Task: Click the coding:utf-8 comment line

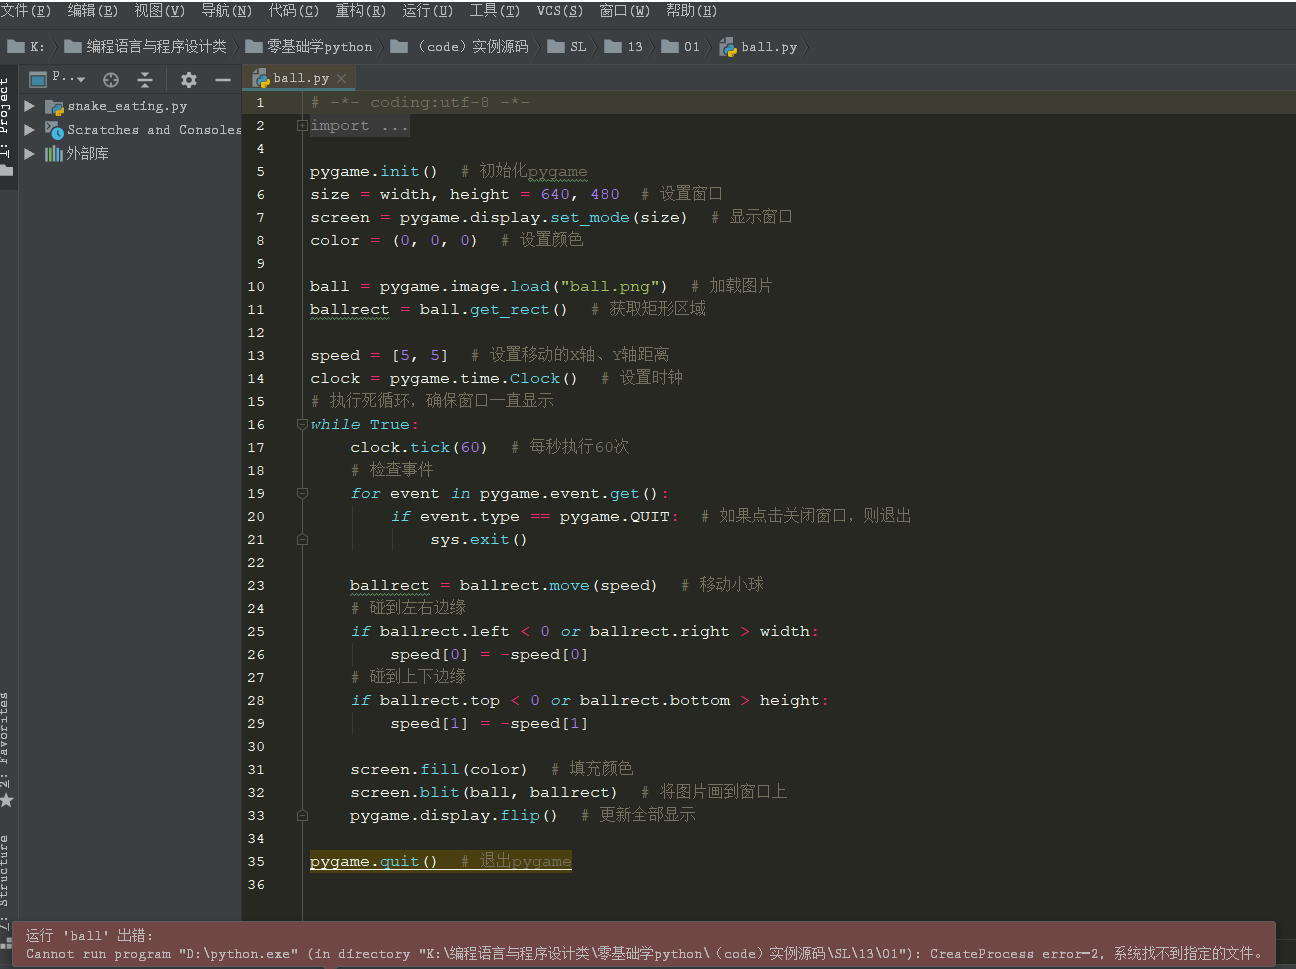Action: point(420,102)
